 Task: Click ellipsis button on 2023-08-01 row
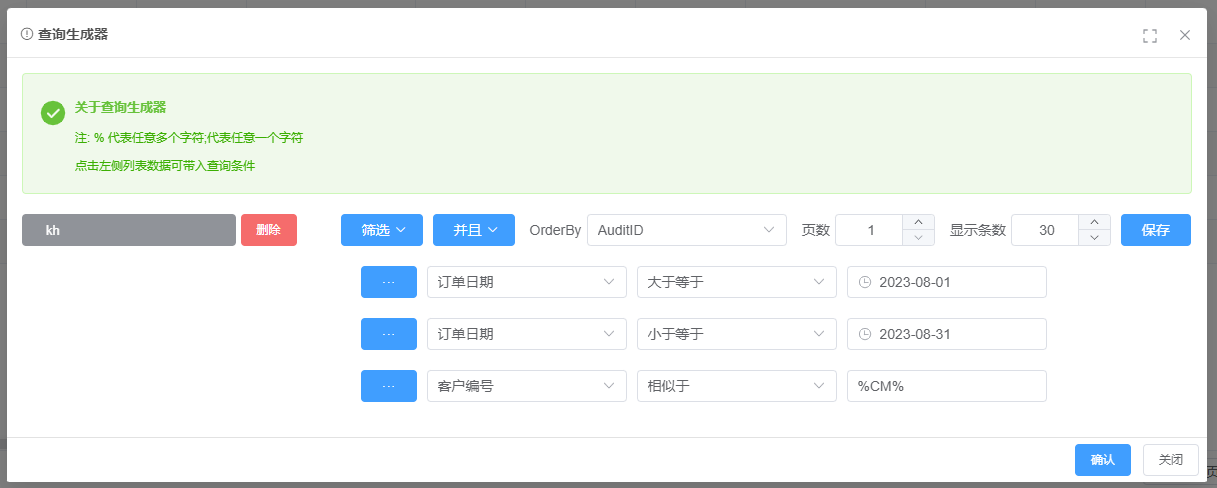click(389, 282)
